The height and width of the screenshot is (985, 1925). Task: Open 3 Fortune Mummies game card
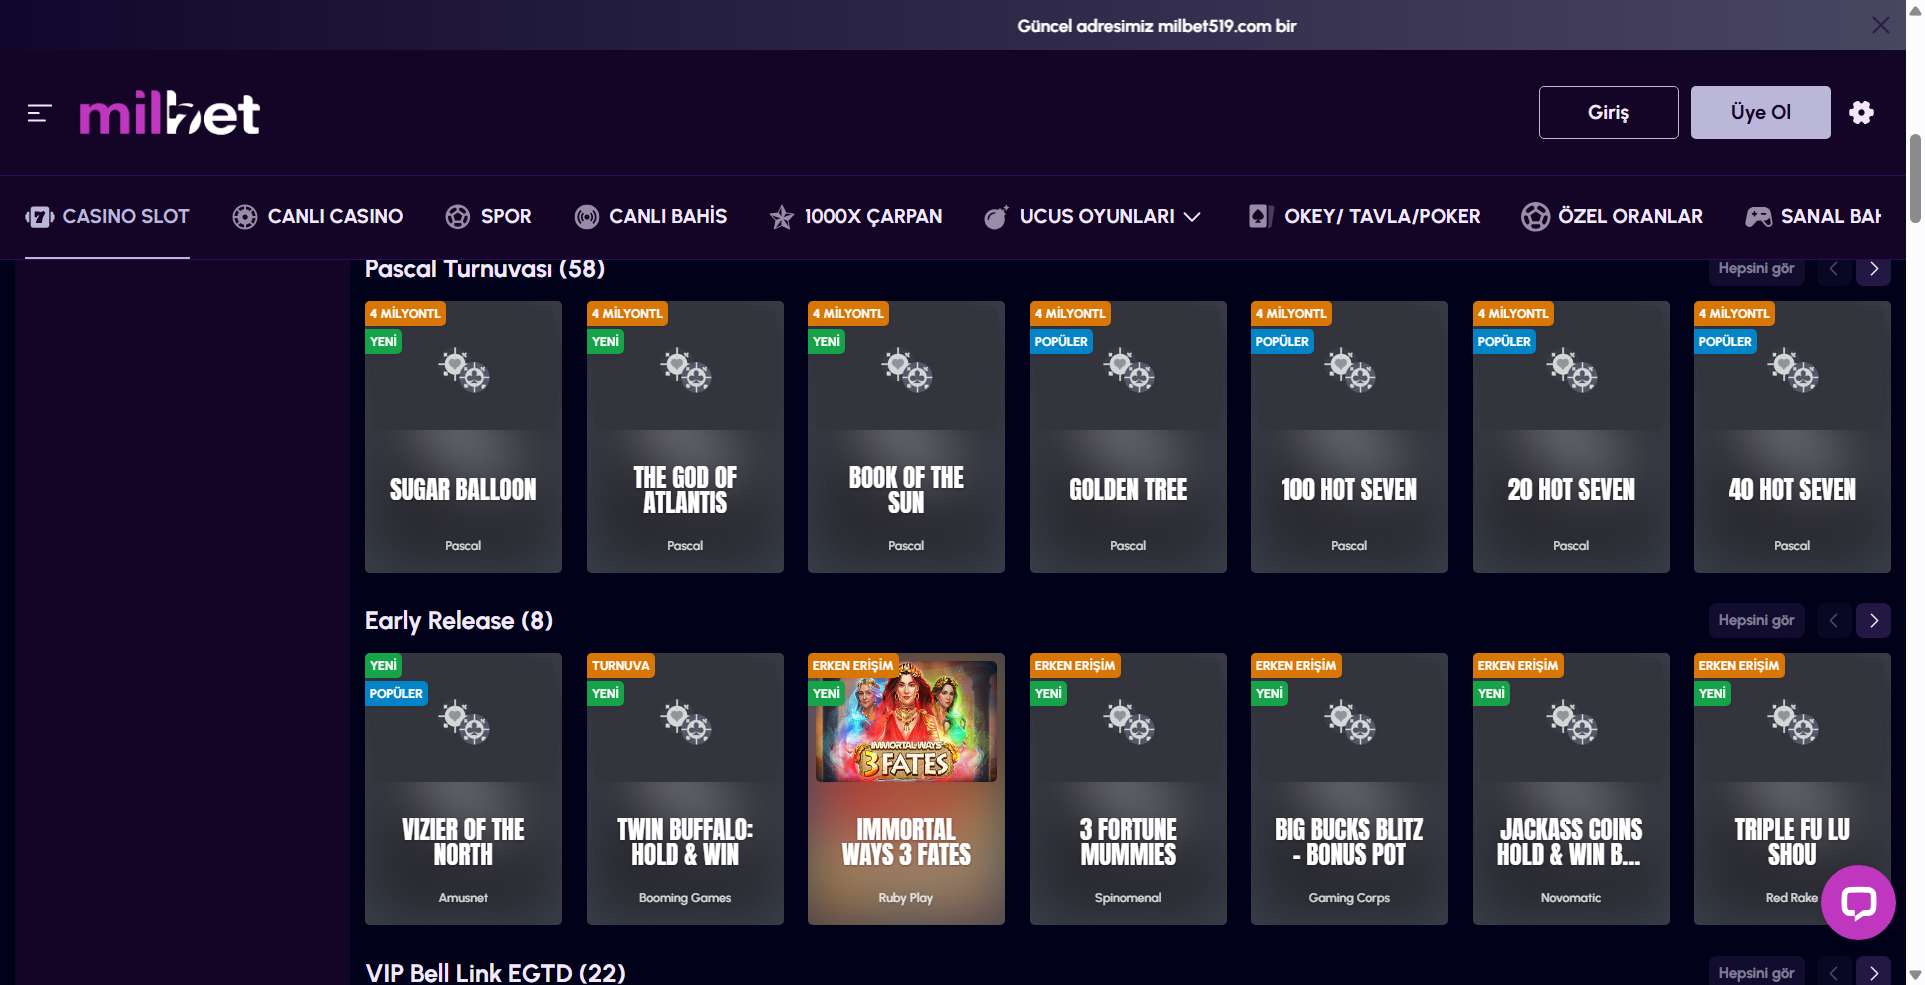[x=1128, y=789]
